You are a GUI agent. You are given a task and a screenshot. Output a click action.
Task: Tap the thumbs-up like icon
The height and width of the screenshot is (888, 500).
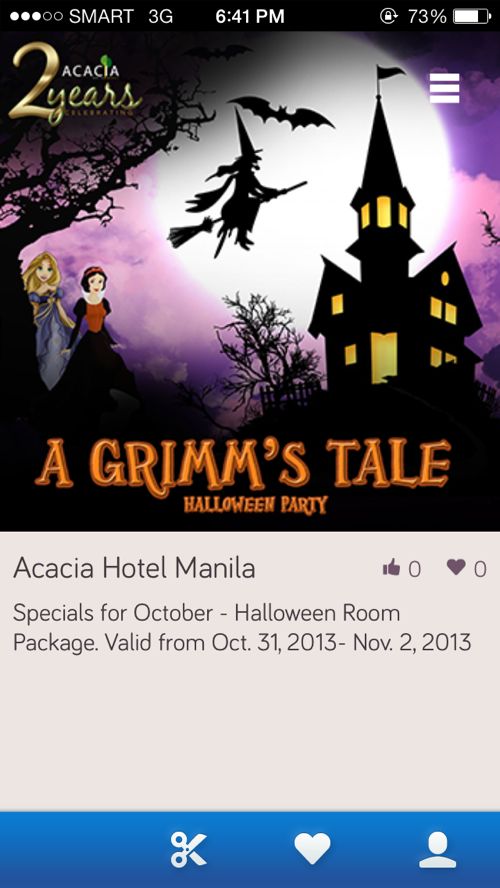391,567
